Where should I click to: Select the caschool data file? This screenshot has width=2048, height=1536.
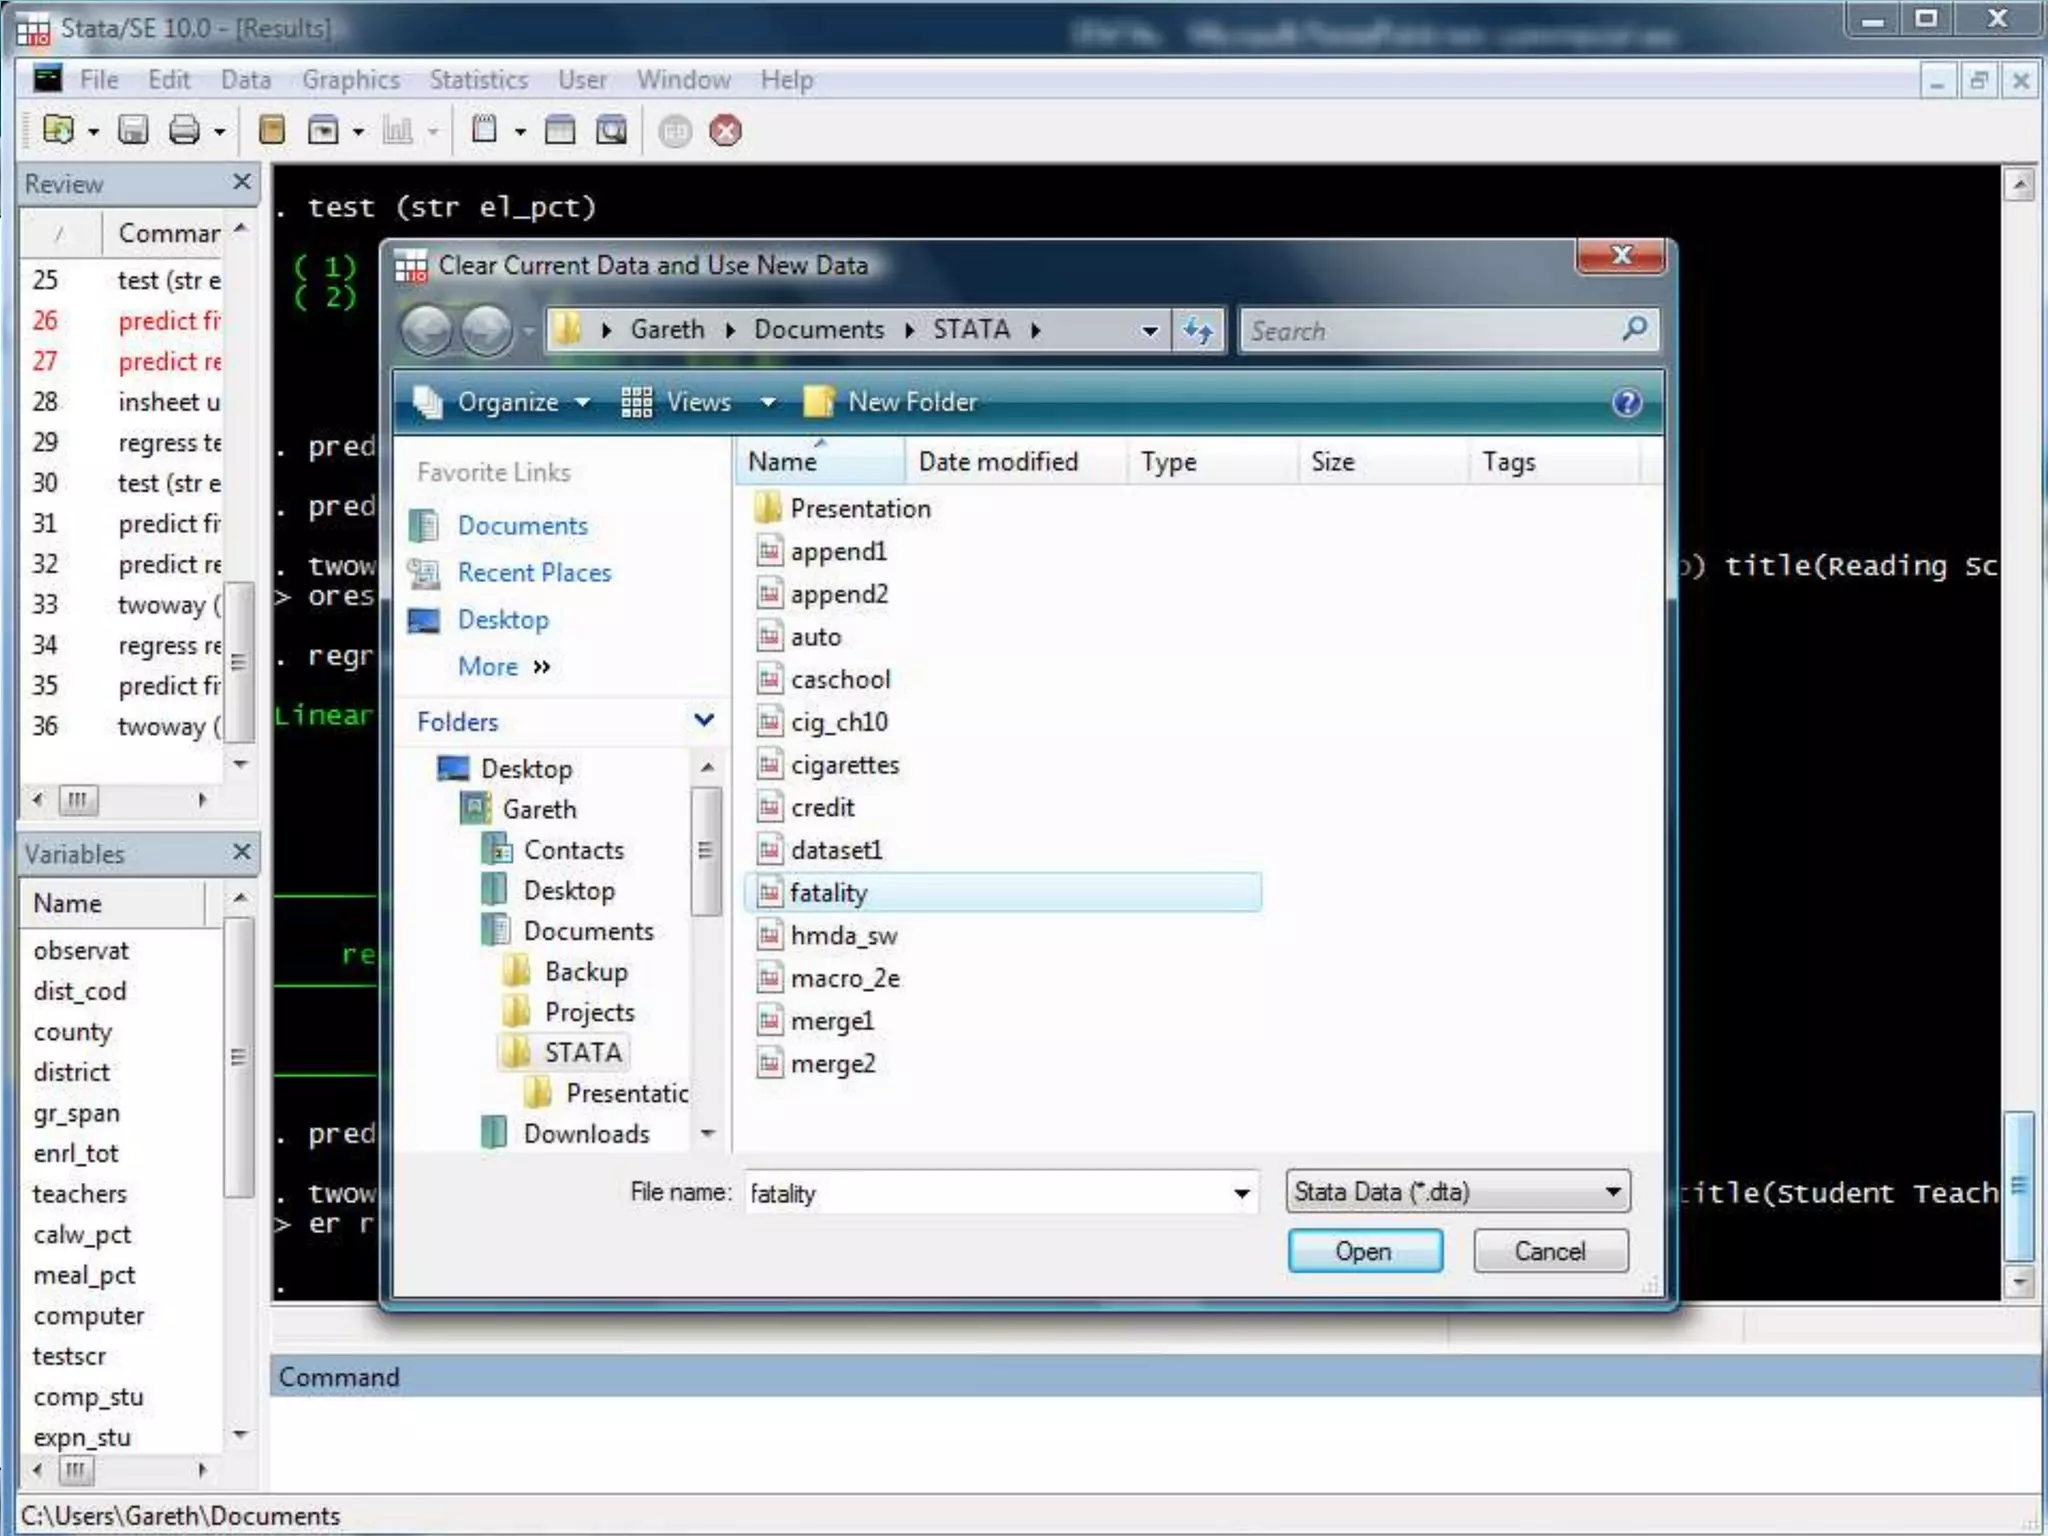tap(839, 680)
